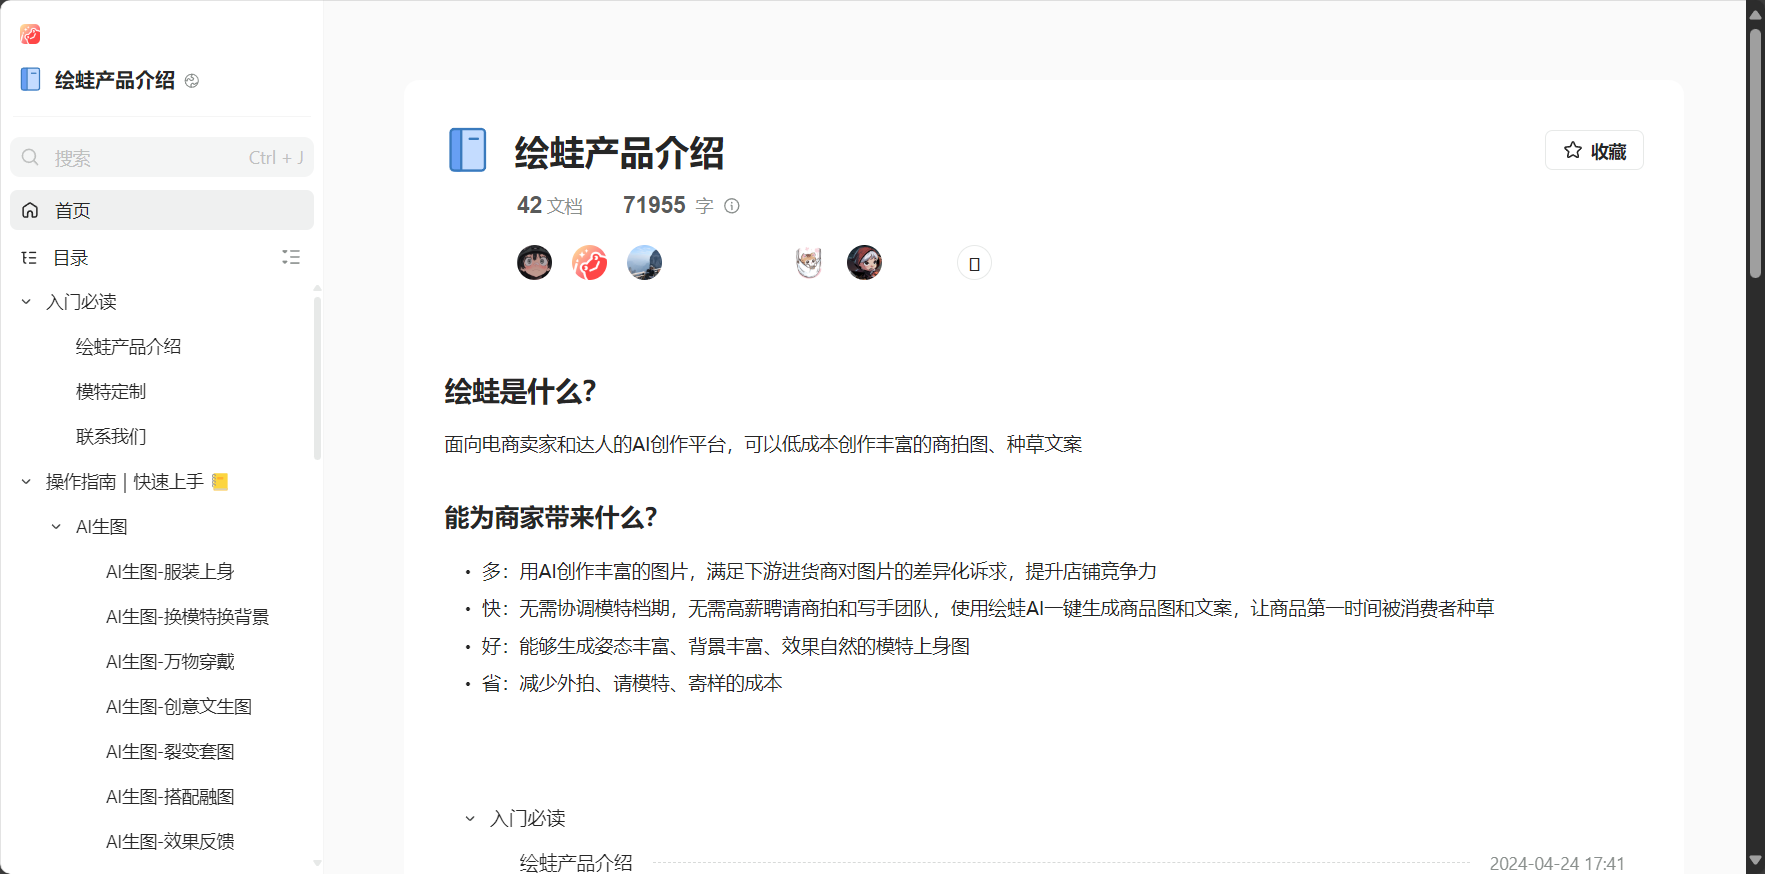Click the 收藏 favorite button
The width and height of the screenshot is (1765, 874).
click(x=1594, y=150)
